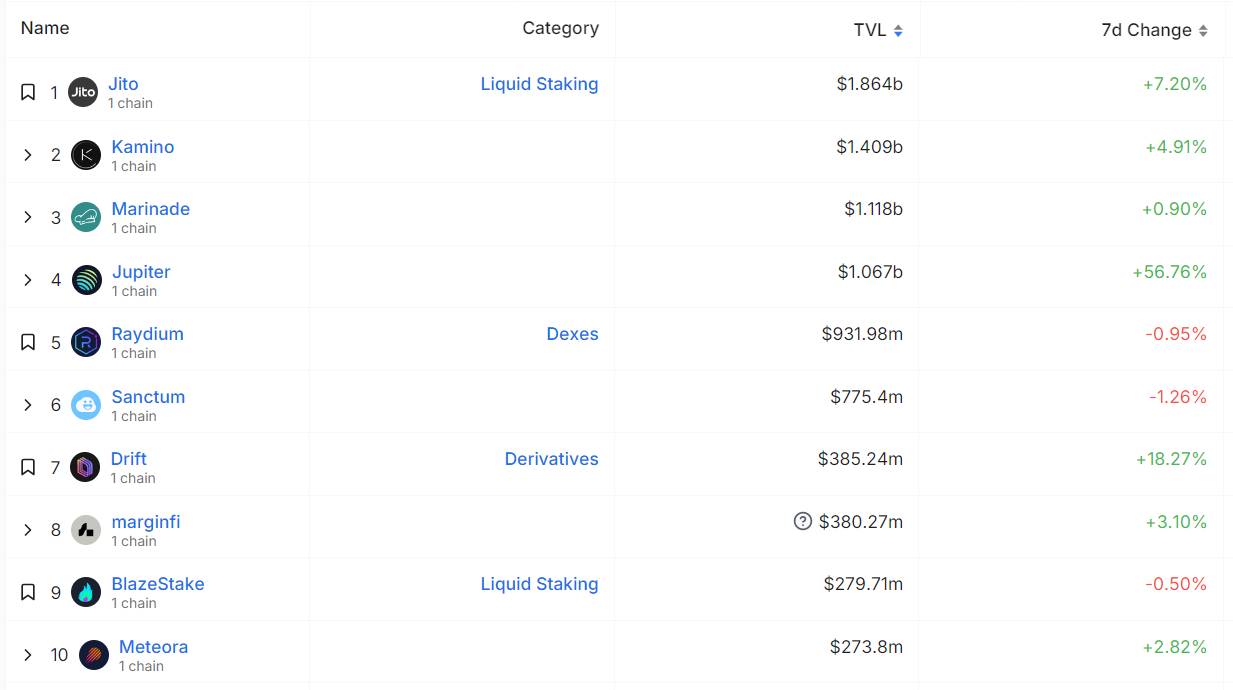Select the -0.95% change value
Viewport: 1233px width, 690px height.
tap(1176, 334)
